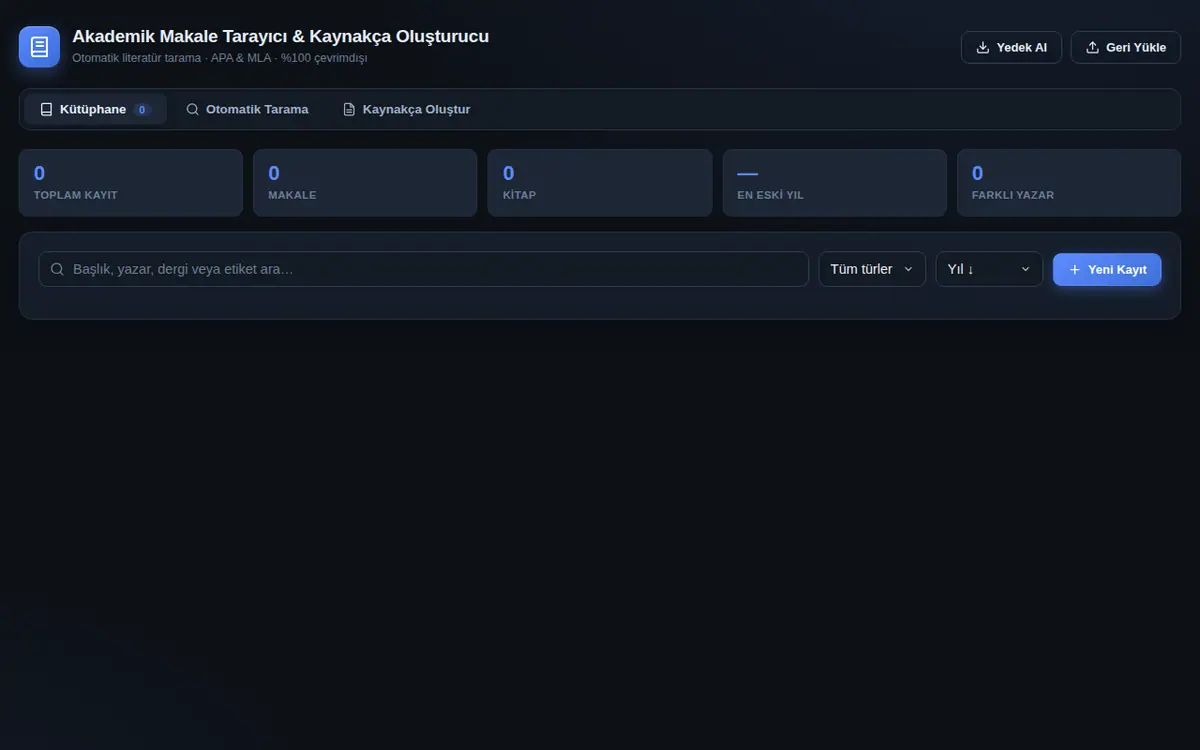Click the Kütüphane count badge showing 0
1200x750 pixels.
click(142, 110)
